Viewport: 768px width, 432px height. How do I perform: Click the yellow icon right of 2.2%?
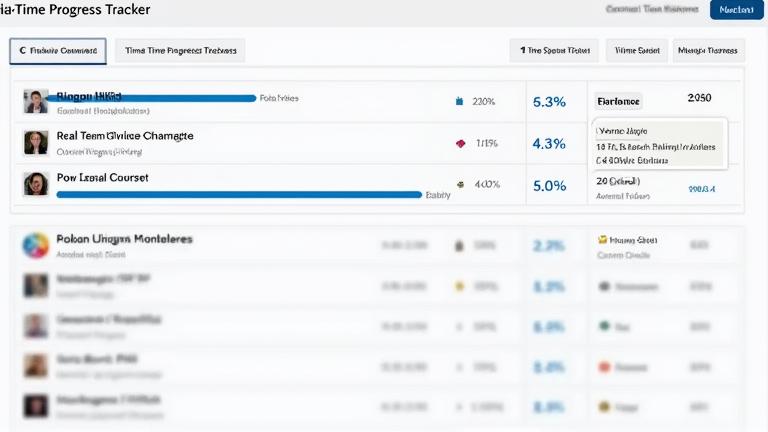tap(603, 241)
